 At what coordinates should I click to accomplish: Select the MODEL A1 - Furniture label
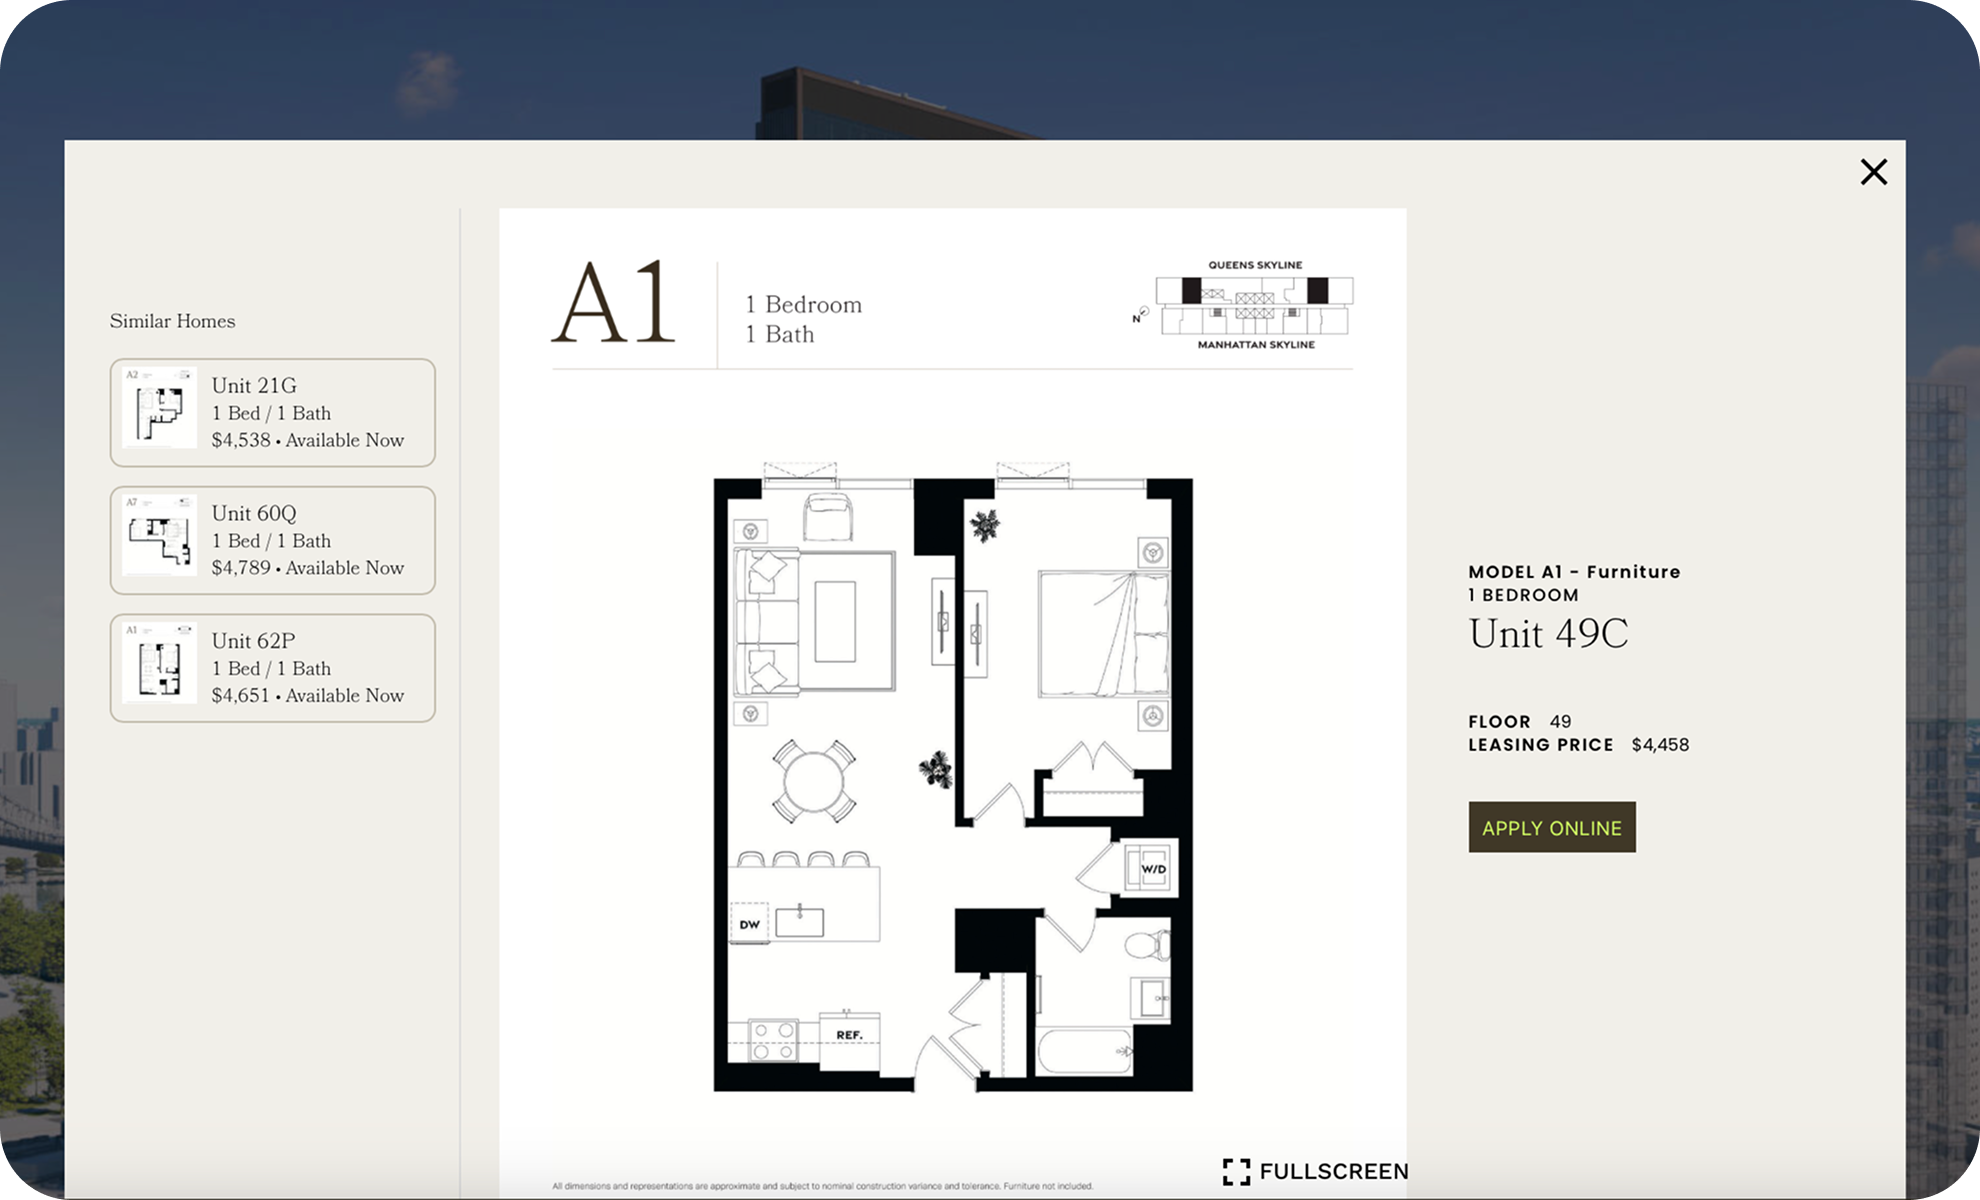(x=1573, y=572)
